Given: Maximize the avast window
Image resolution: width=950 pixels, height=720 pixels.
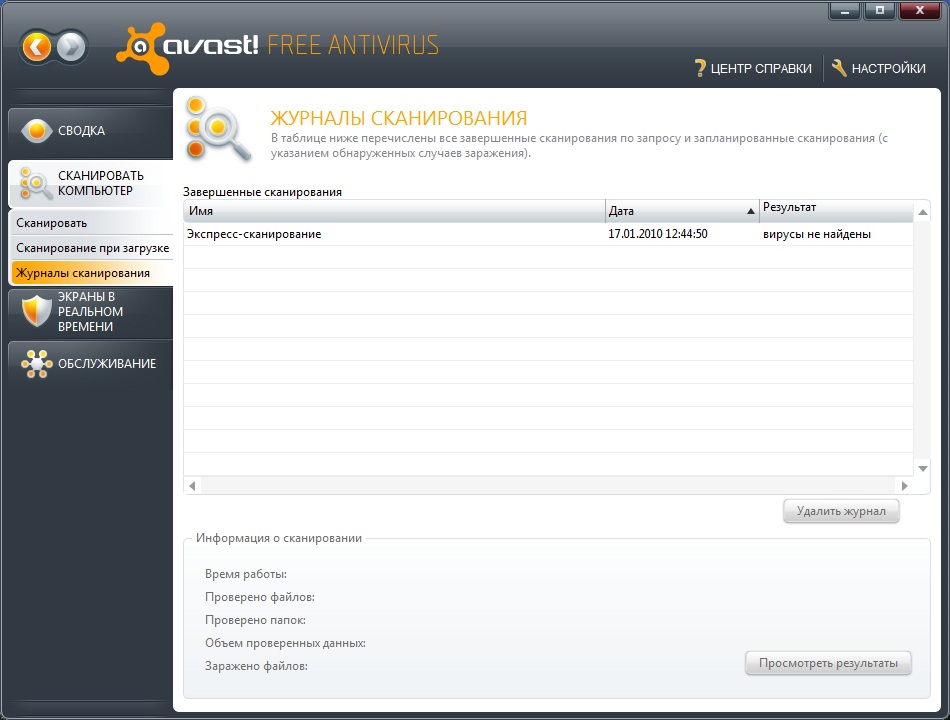Looking at the screenshot, I should point(880,10).
